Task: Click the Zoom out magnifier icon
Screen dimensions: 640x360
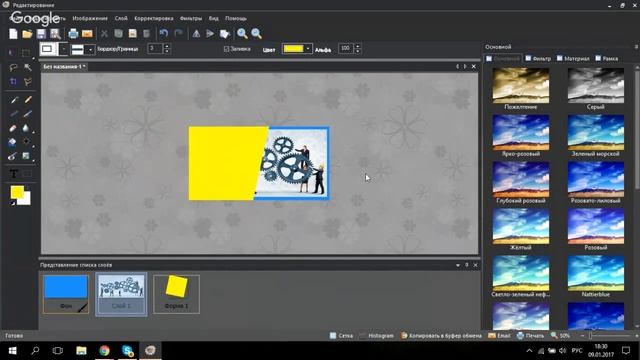Action: 256,33
